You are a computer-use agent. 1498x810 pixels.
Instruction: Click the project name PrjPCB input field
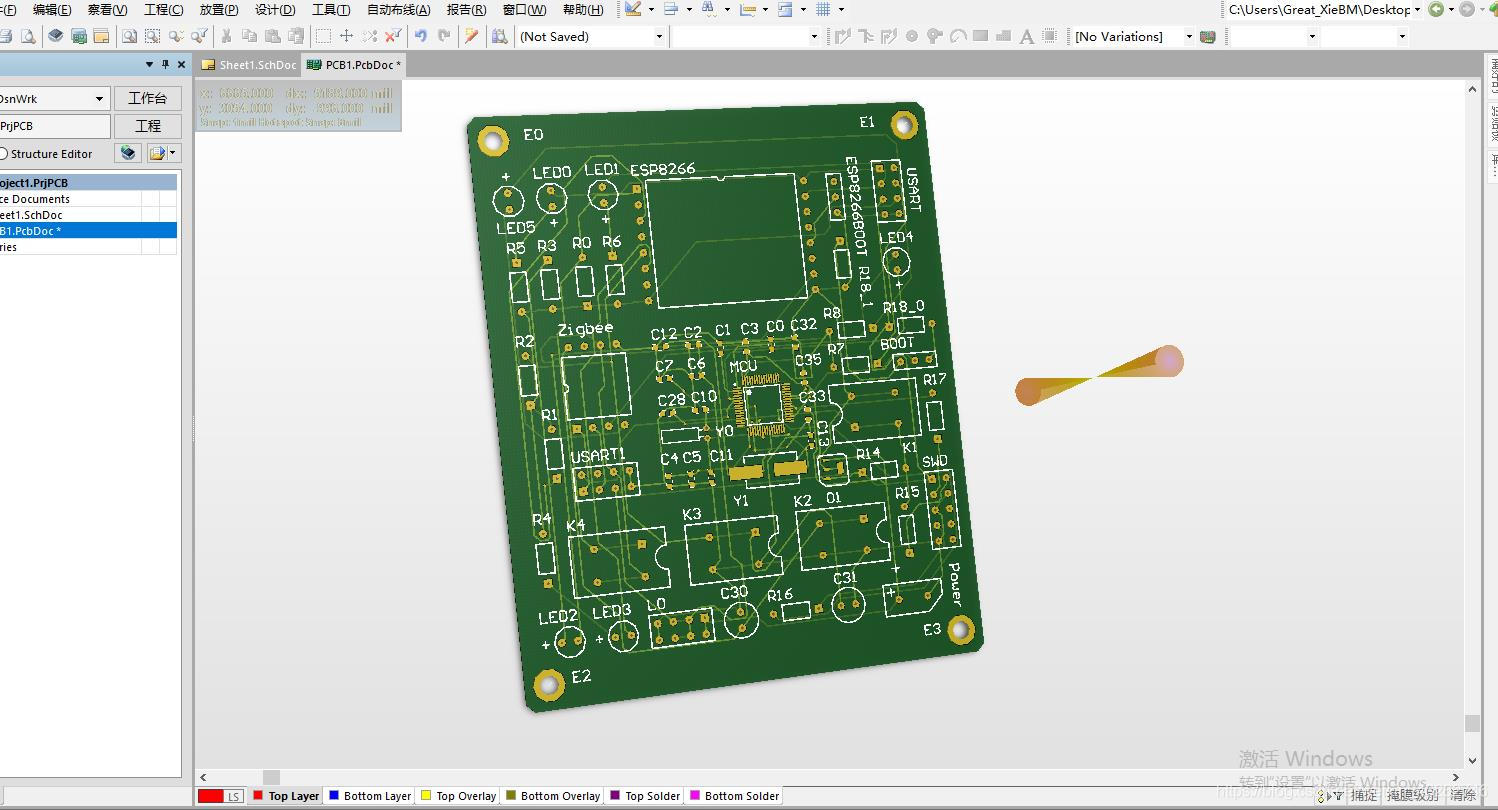(54, 126)
